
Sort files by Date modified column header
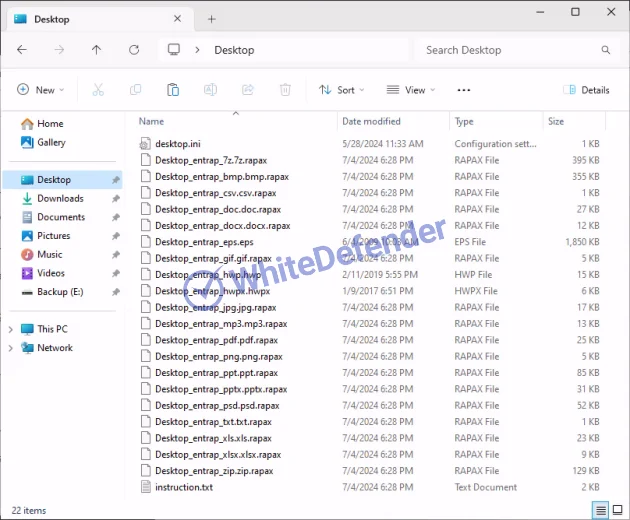pyautogui.click(x=371, y=121)
